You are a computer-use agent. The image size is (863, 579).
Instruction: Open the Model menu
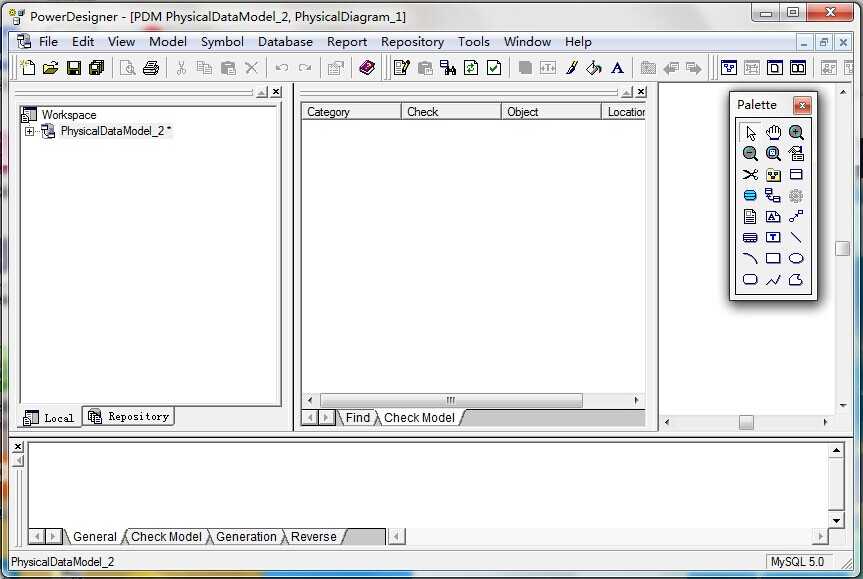[168, 42]
